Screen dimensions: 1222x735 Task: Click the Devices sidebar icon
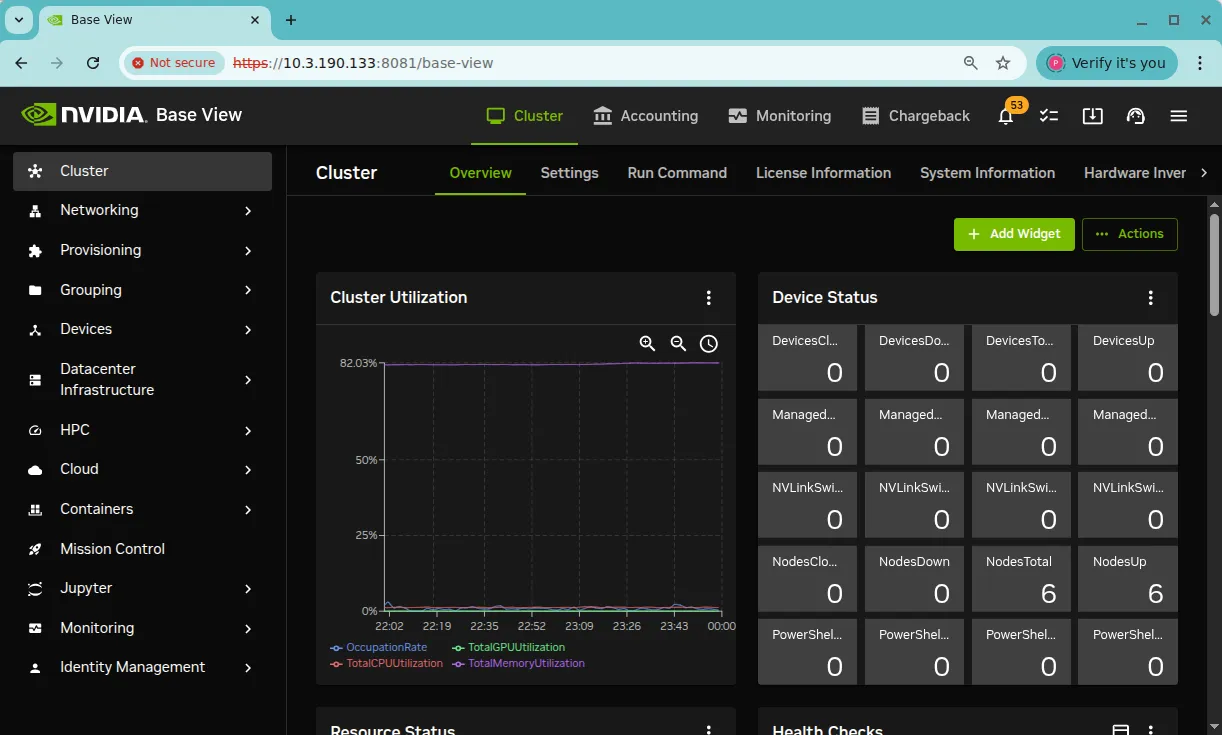point(36,330)
